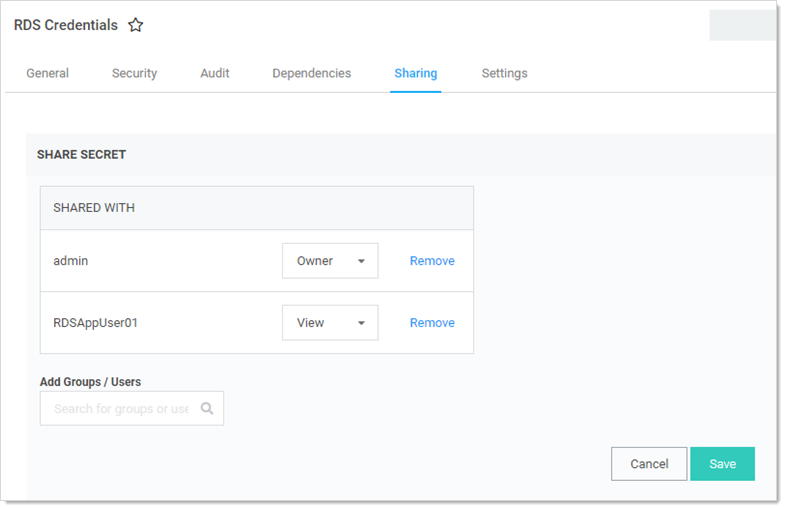Remove admin from shared users
The width and height of the screenshot is (785, 509).
432,261
